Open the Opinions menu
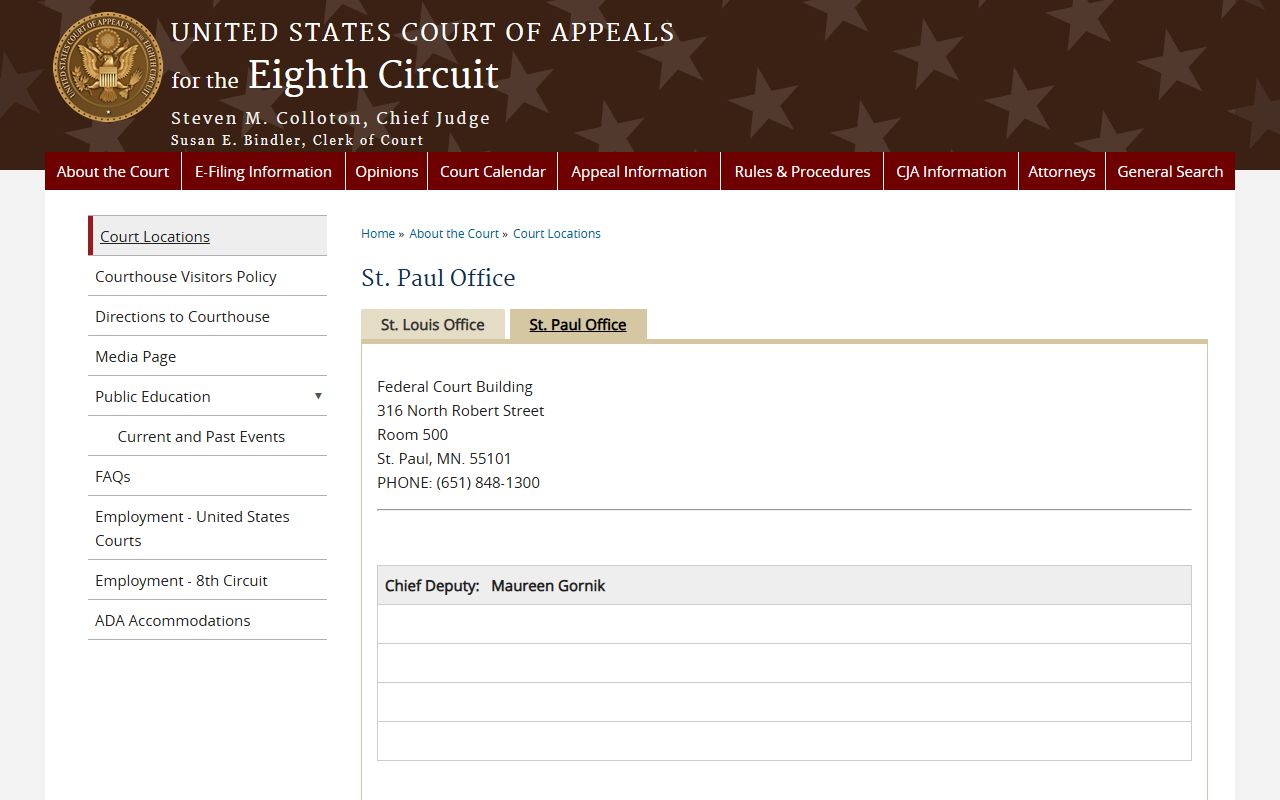 [x=386, y=171]
